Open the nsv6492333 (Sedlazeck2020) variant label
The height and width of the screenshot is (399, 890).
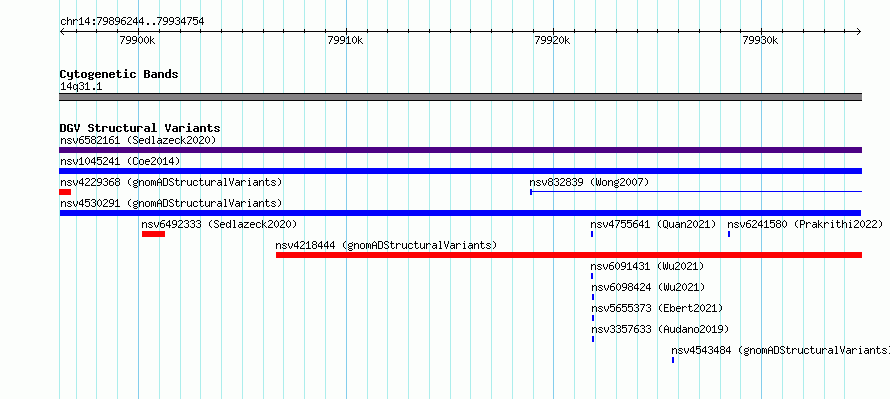219,224
